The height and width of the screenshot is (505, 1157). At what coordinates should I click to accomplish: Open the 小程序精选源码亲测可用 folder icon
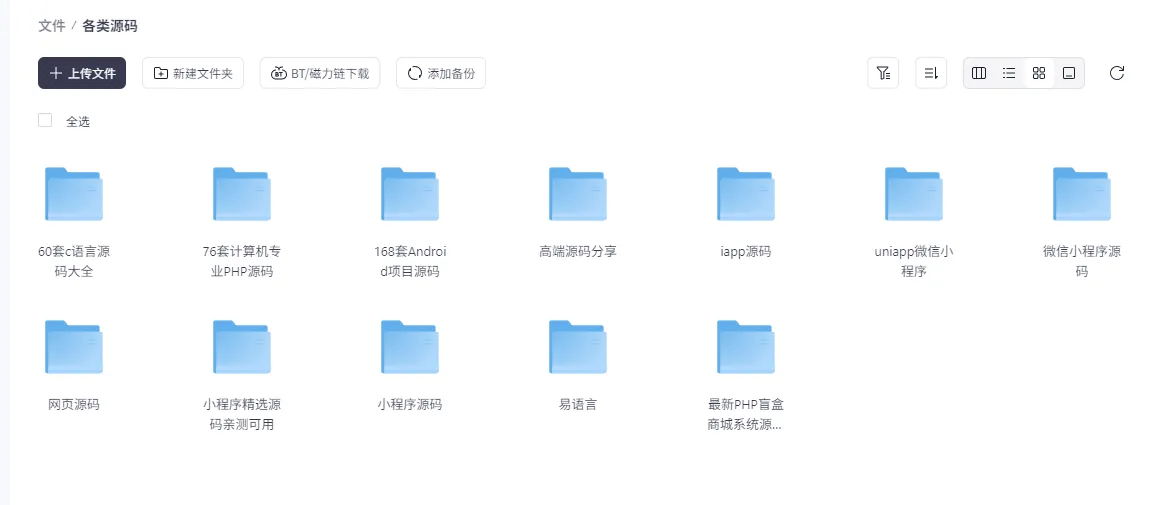[242, 346]
